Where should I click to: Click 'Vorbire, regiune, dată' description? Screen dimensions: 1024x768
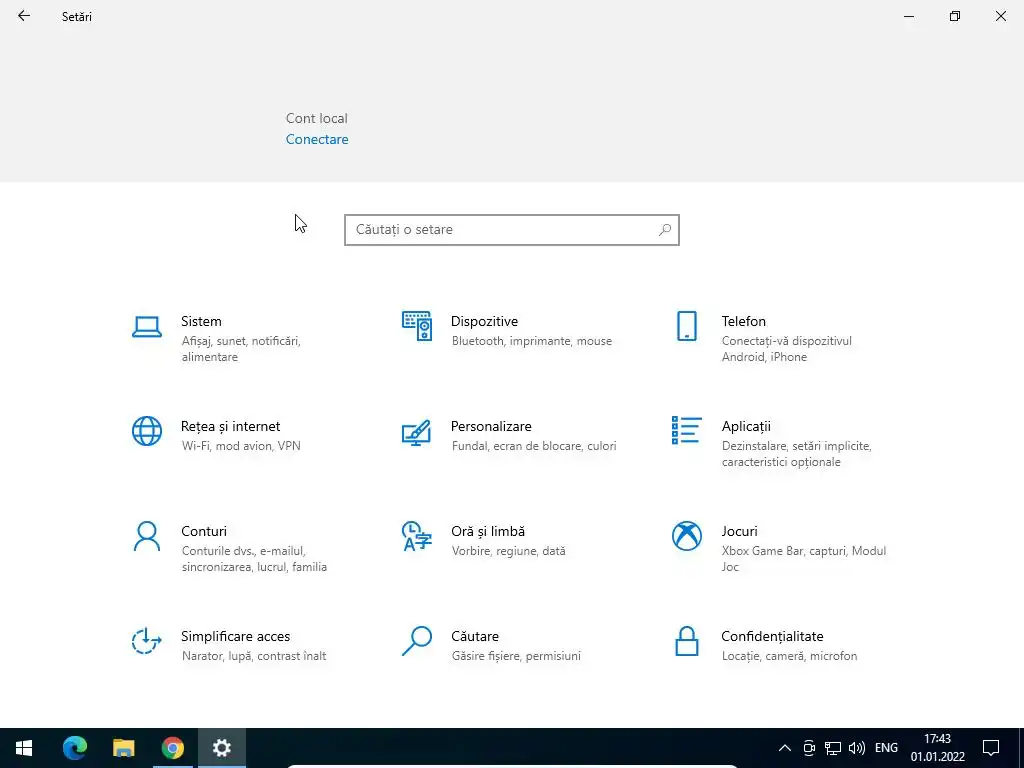pyautogui.click(x=508, y=551)
